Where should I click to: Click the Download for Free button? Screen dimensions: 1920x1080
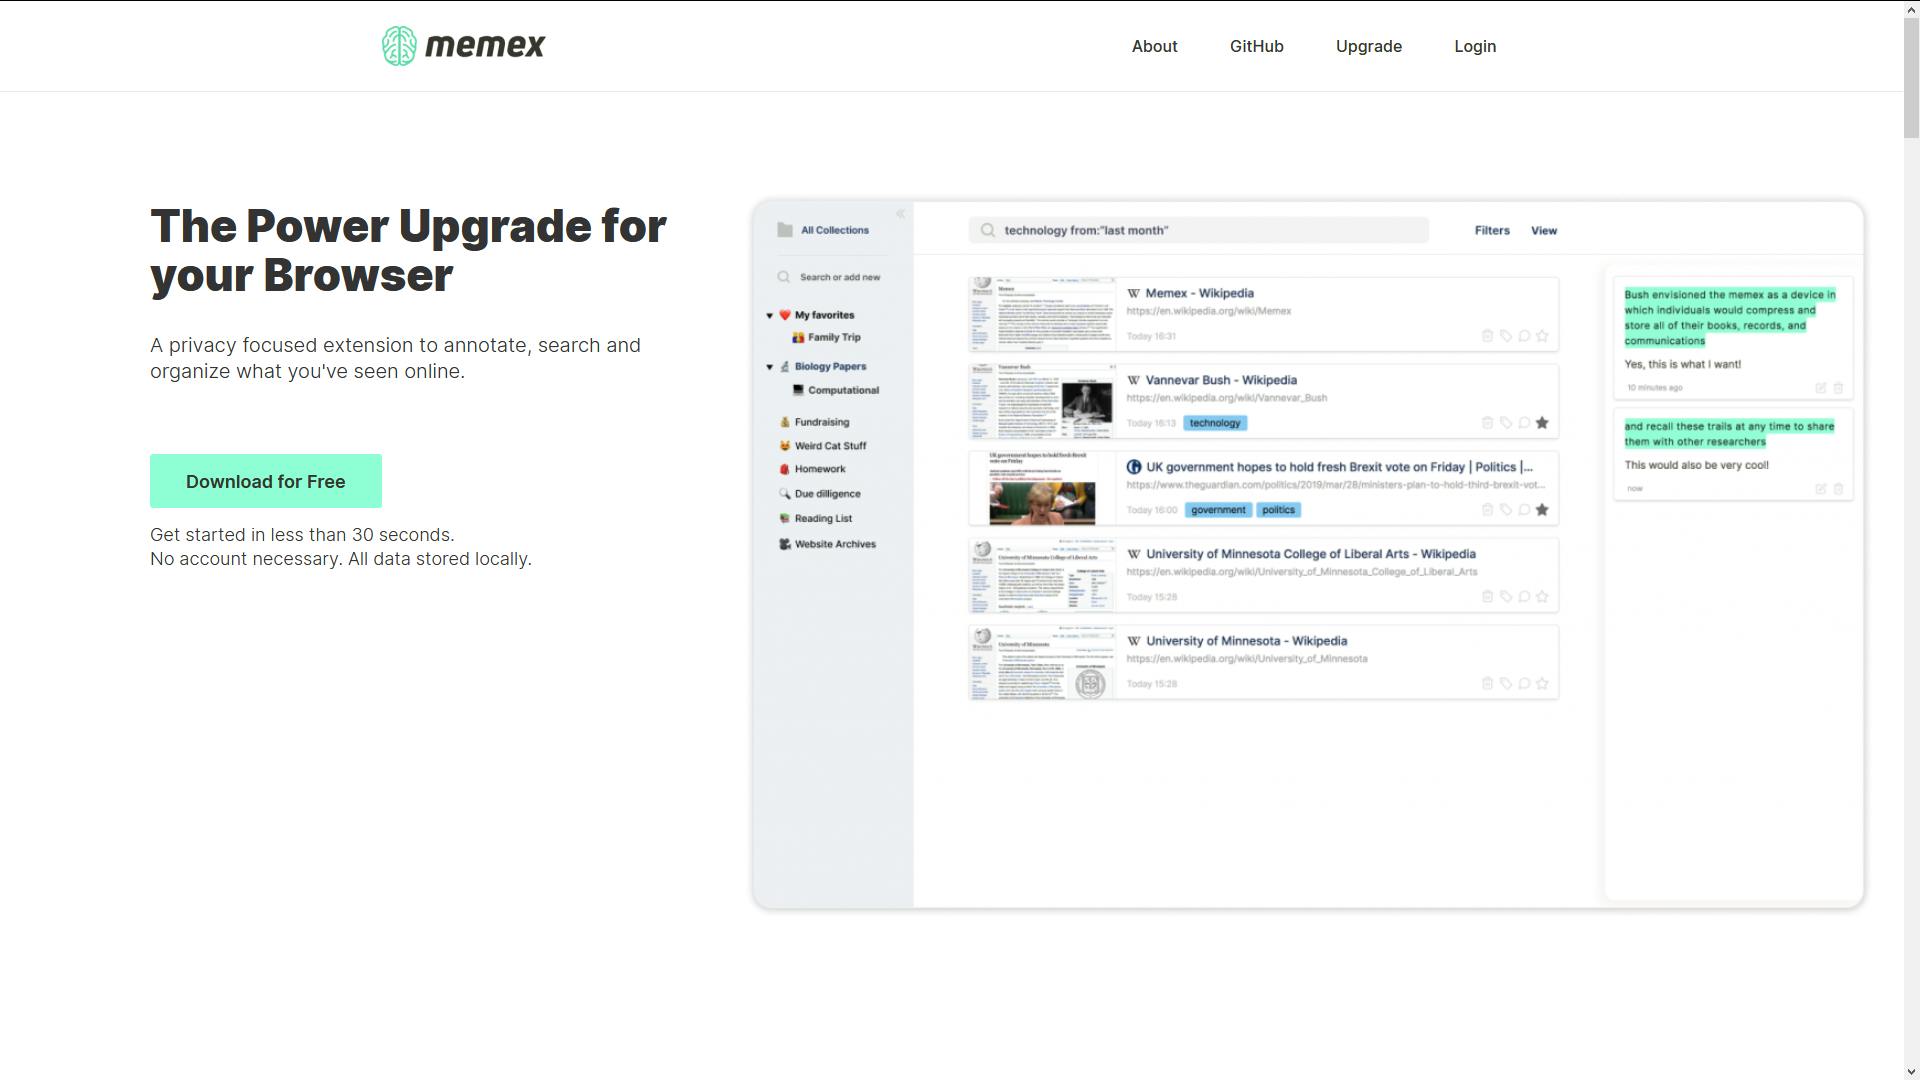(266, 481)
